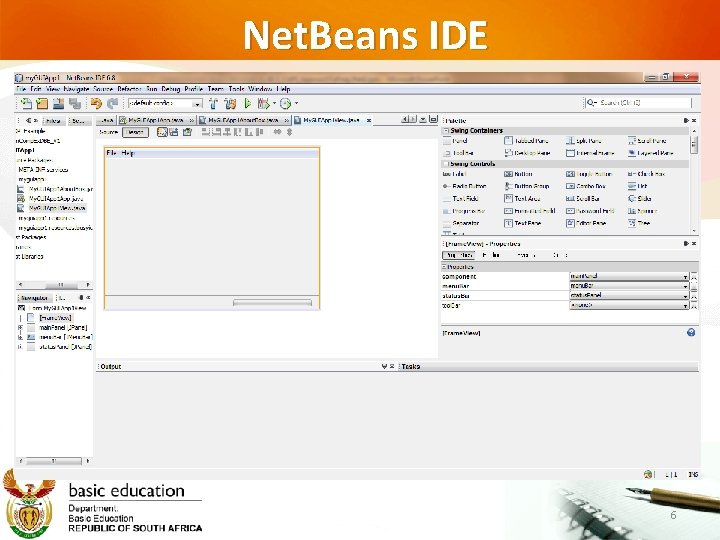720x540 pixels.
Task: Collapse the Swing Controls palette section
Action: pyautogui.click(x=446, y=163)
